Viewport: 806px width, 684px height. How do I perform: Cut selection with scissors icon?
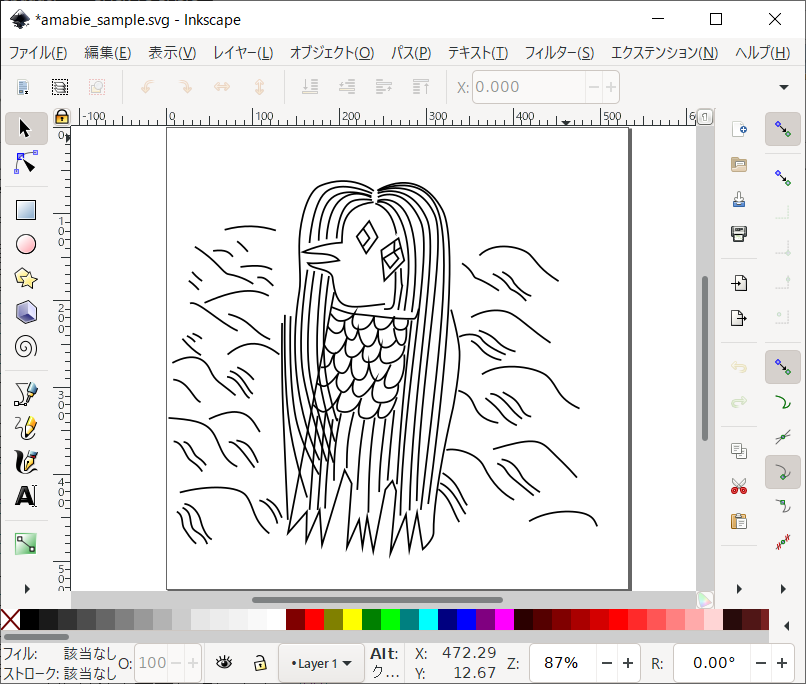coord(739,486)
